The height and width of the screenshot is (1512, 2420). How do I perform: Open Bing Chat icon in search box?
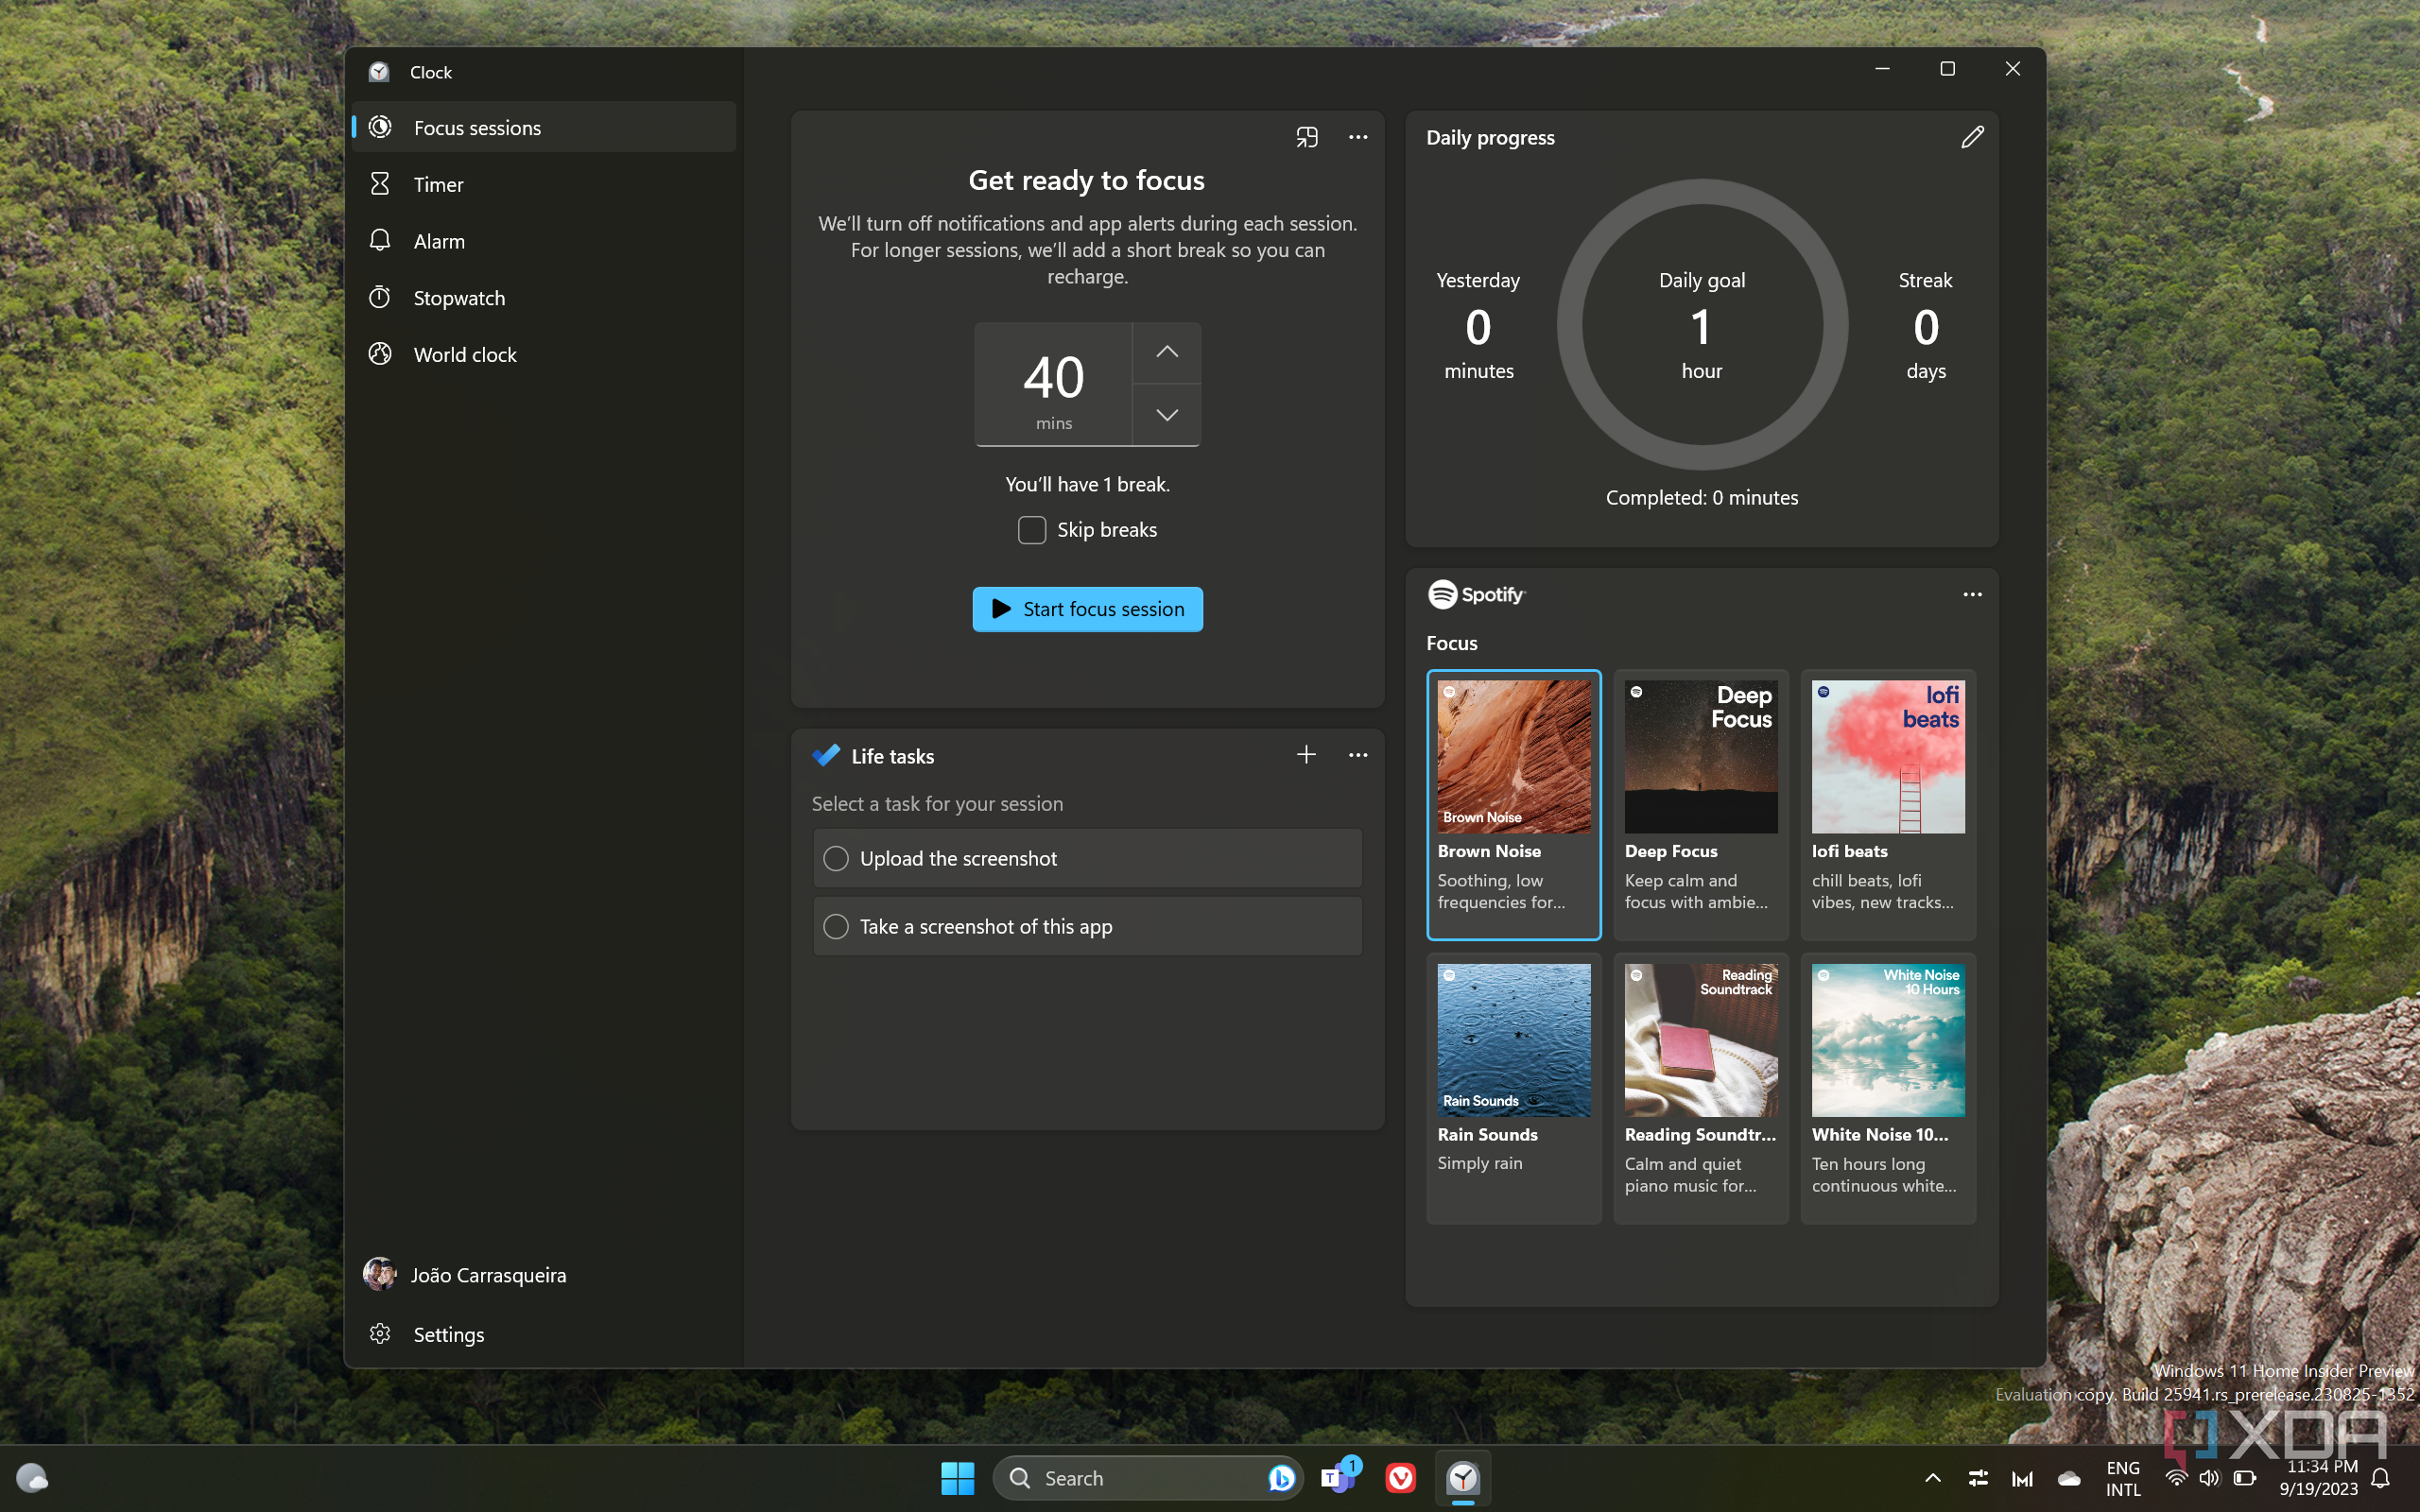(1280, 1478)
